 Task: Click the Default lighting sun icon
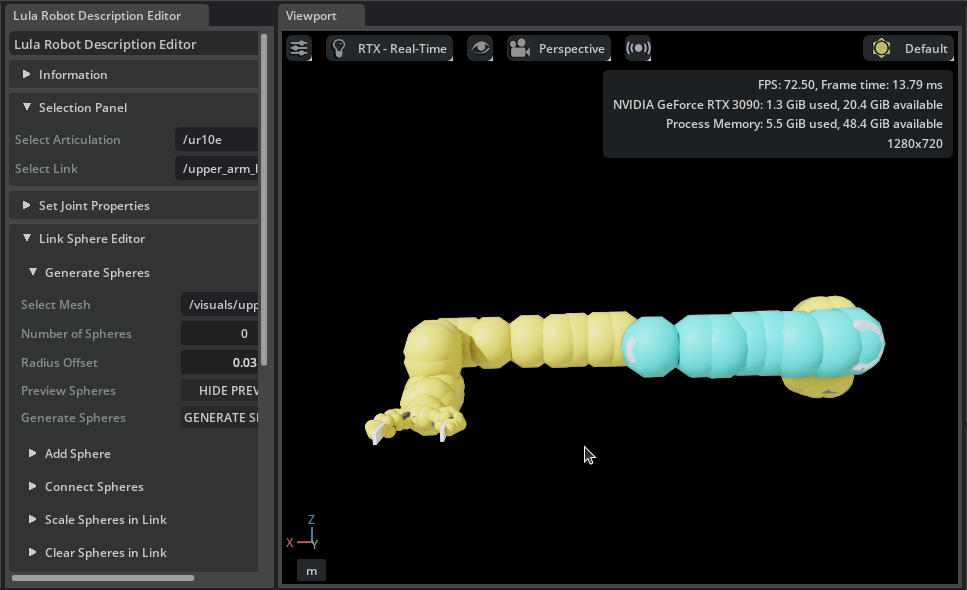pyautogui.click(x=881, y=48)
